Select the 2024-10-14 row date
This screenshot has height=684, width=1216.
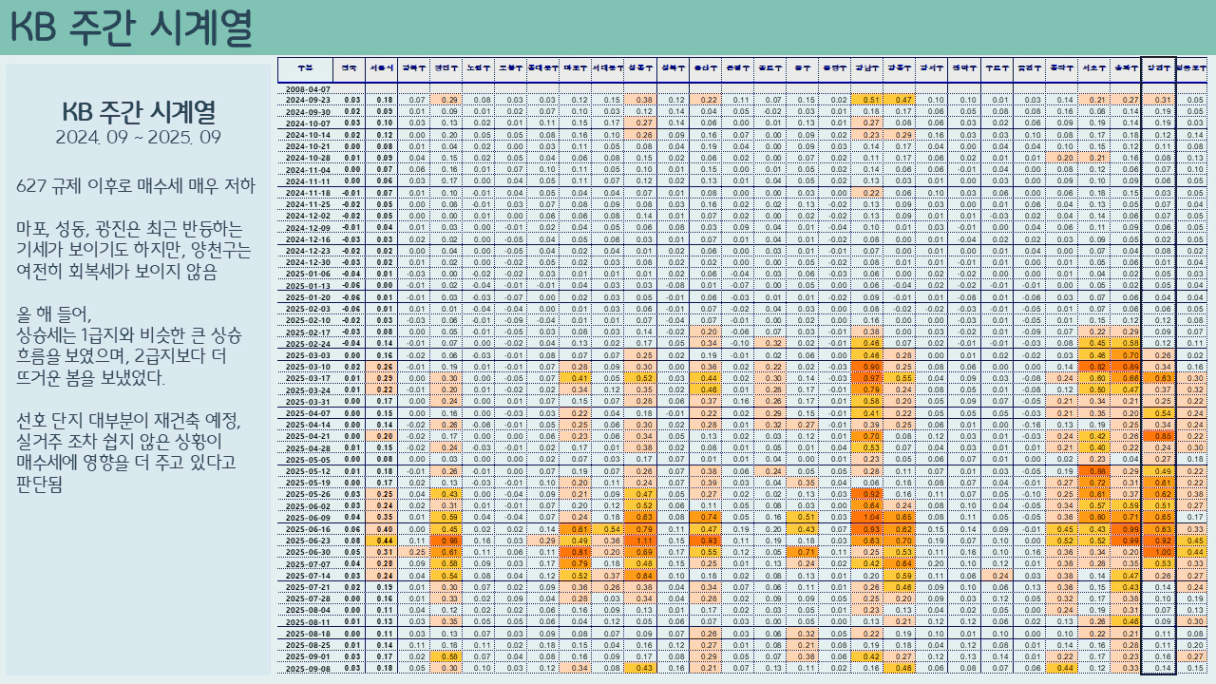(308, 133)
